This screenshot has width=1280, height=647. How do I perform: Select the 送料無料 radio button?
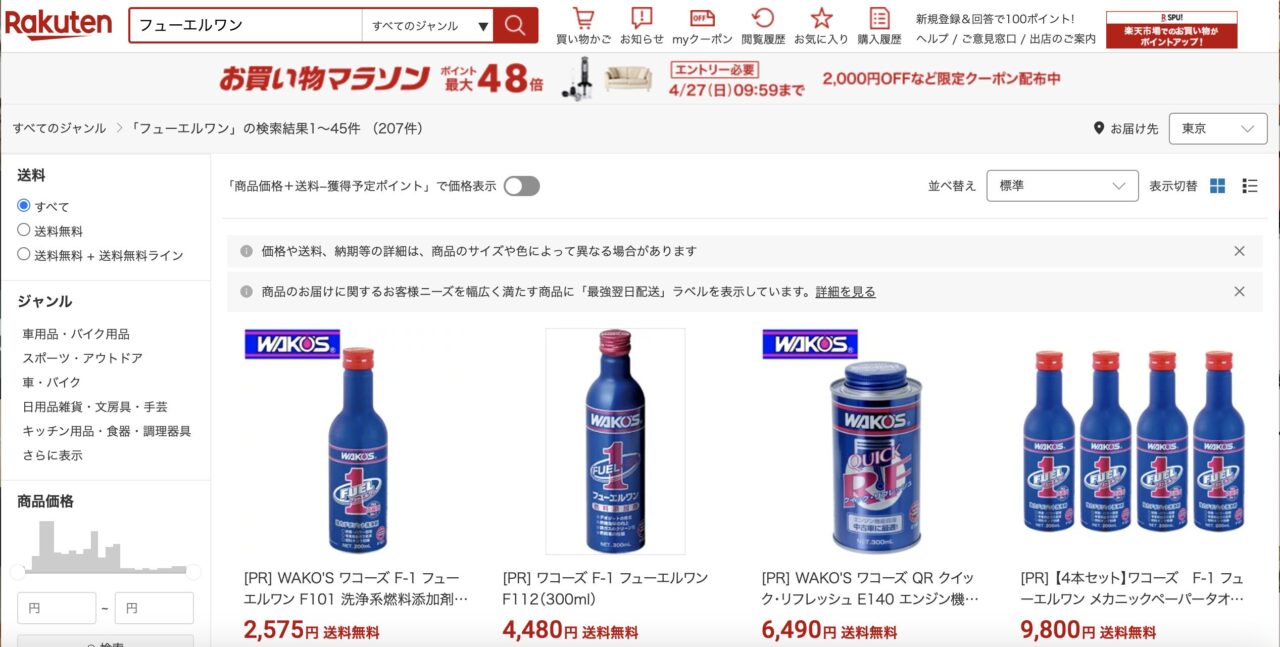(x=24, y=230)
